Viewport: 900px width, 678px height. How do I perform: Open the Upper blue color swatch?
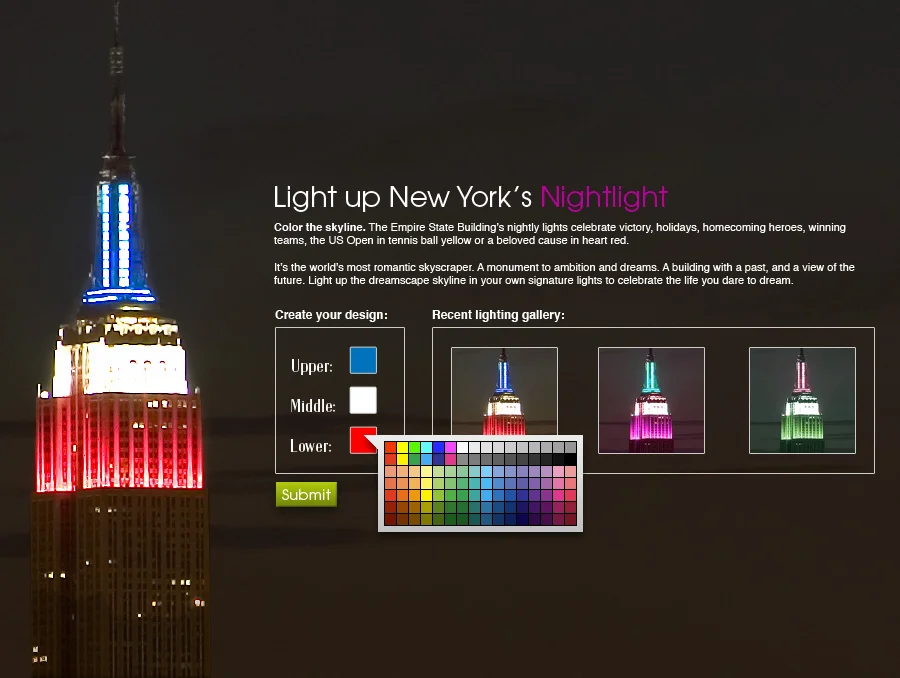(x=363, y=360)
